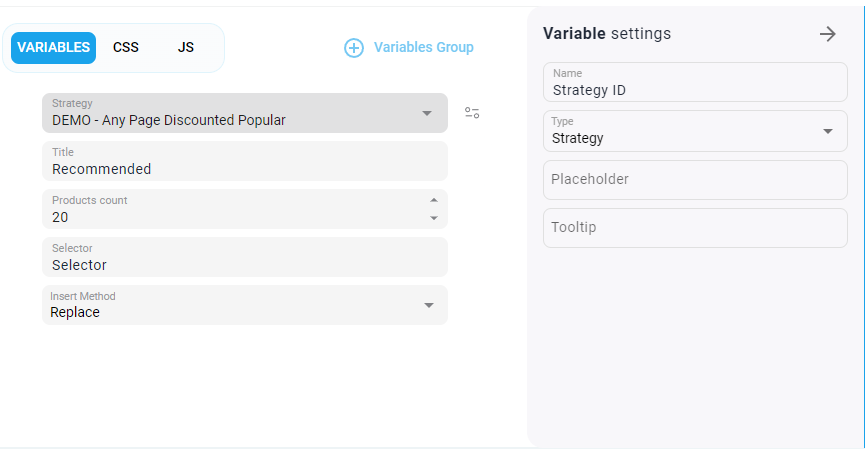Open the Insert Method dropdown
Screen dimensions: 865x449
(428, 305)
